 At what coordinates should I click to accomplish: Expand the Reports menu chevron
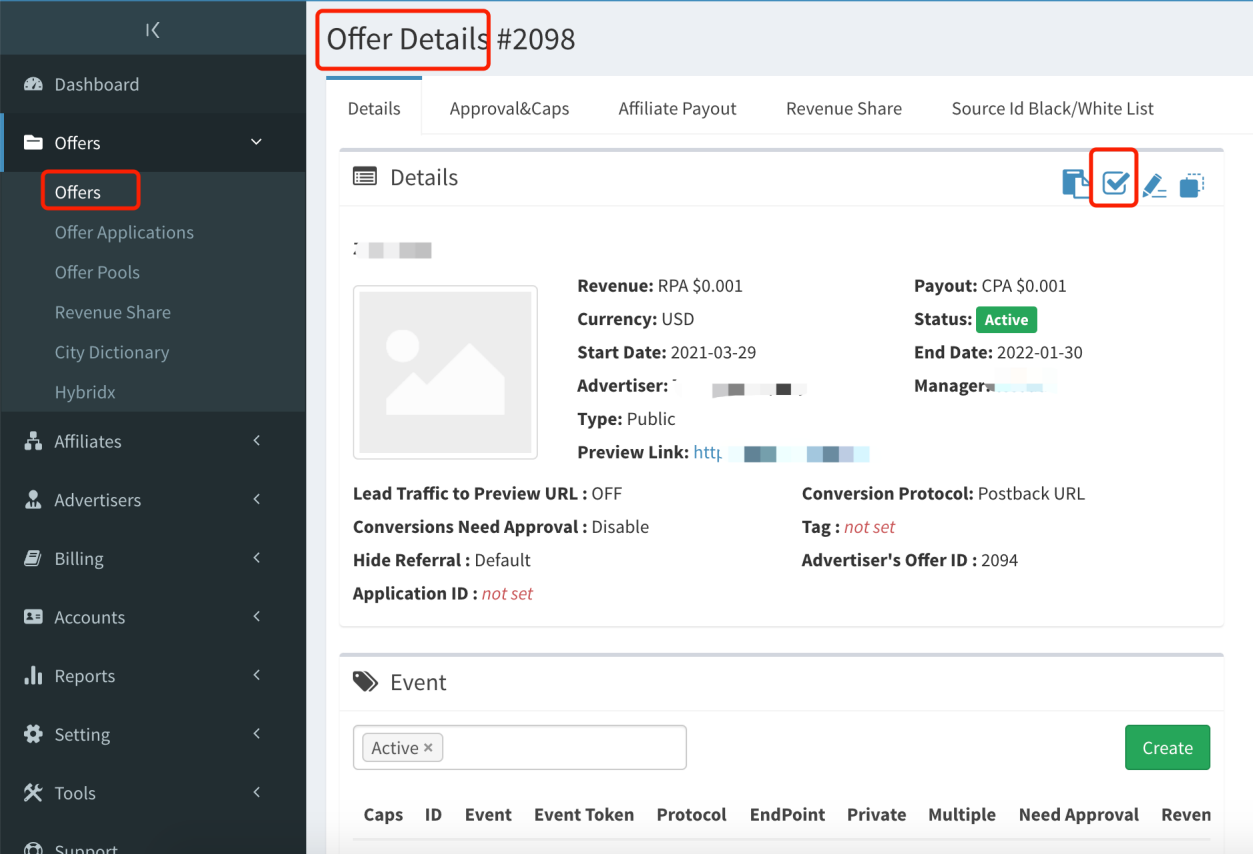point(257,675)
